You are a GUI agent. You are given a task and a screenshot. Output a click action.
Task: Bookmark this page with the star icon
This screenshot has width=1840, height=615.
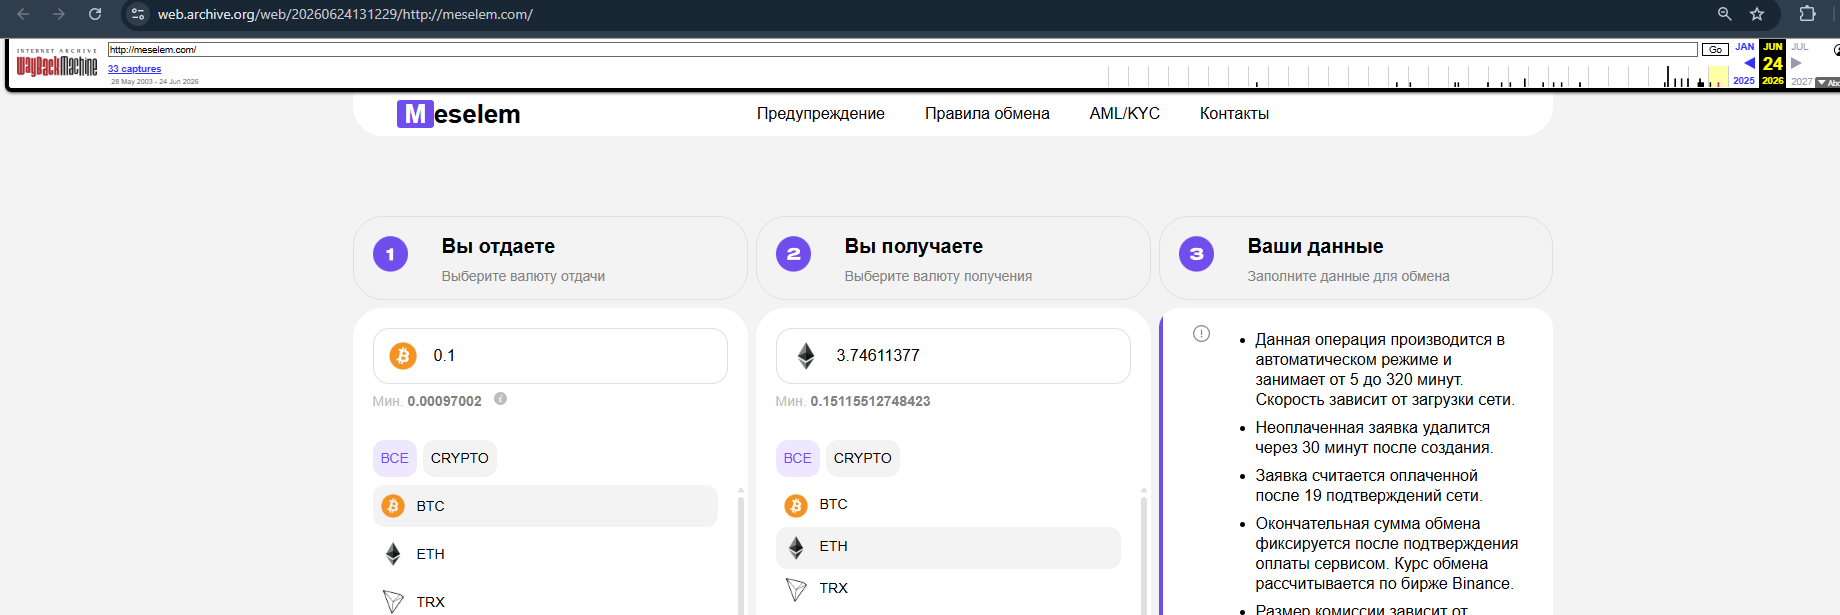click(x=1757, y=14)
